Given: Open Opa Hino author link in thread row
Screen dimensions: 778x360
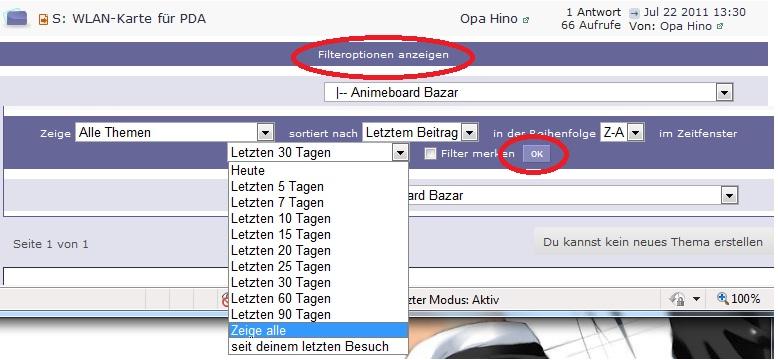Looking at the screenshot, I should (x=489, y=19).
